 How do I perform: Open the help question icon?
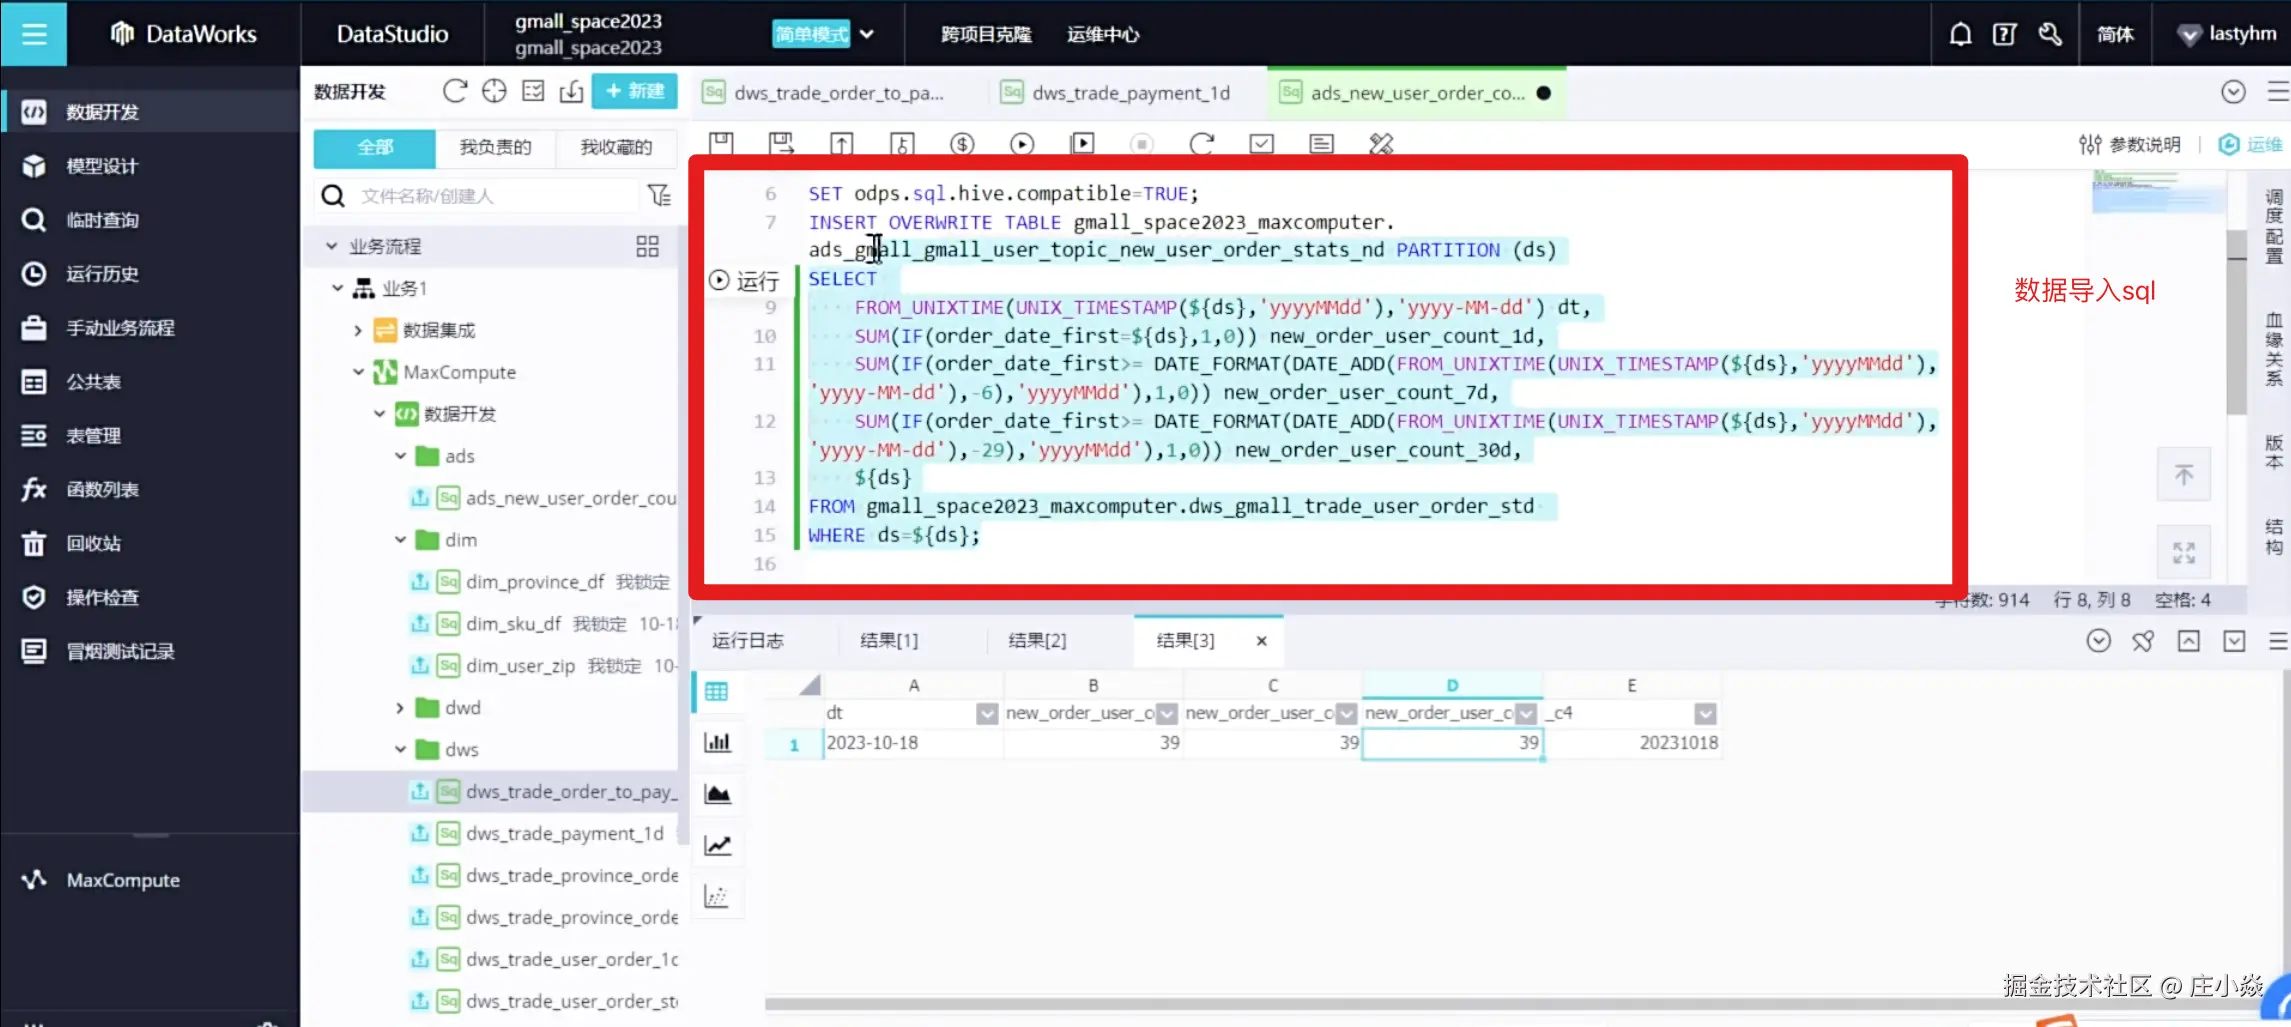click(2004, 34)
